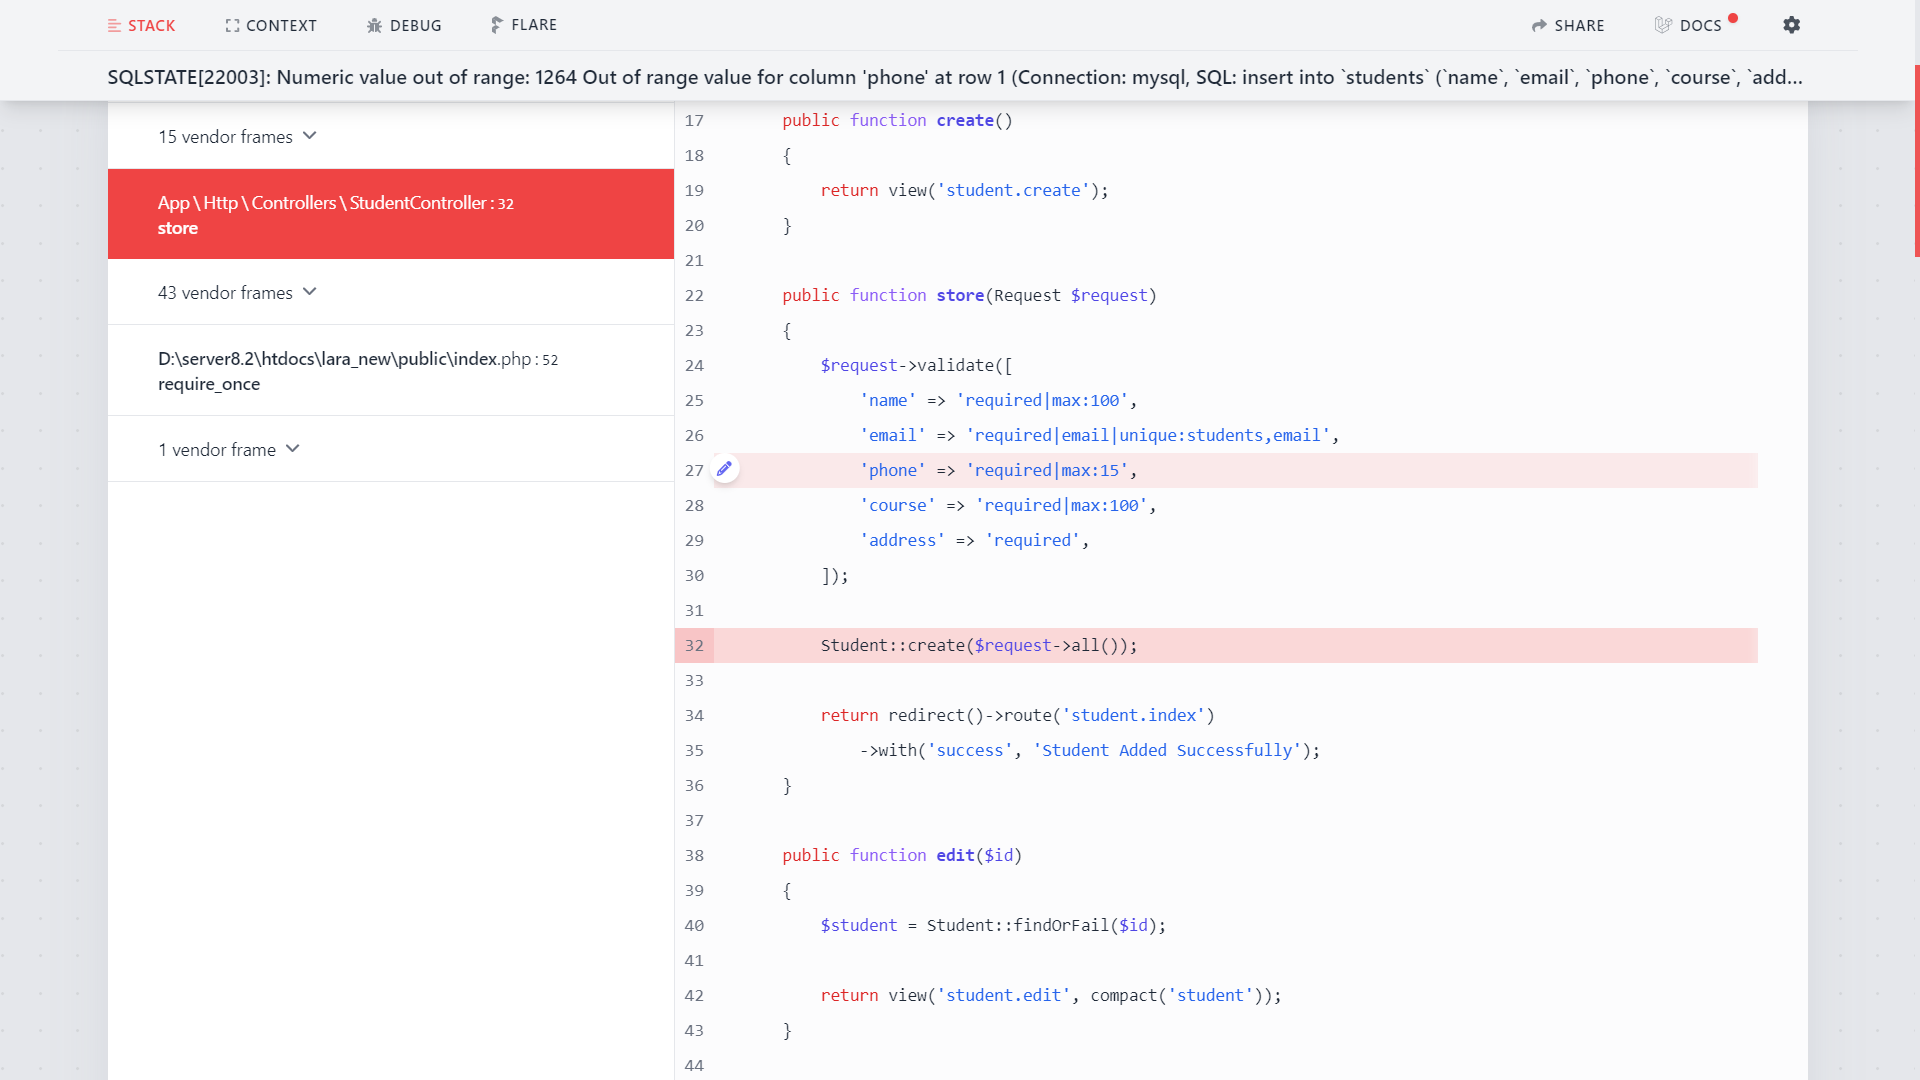Click the 'email' validation rule line

pyautogui.click(x=1099, y=435)
